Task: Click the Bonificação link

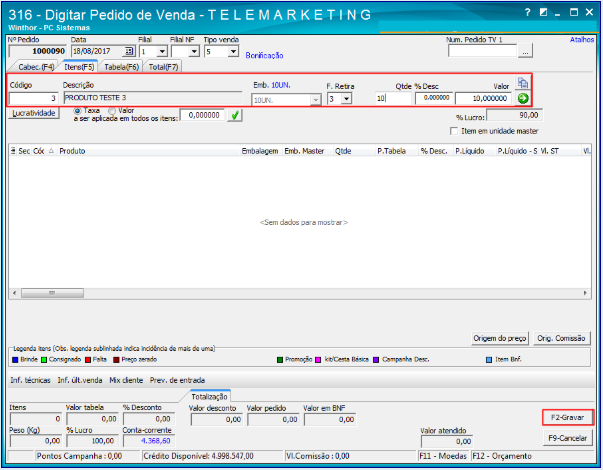Action: [264, 55]
